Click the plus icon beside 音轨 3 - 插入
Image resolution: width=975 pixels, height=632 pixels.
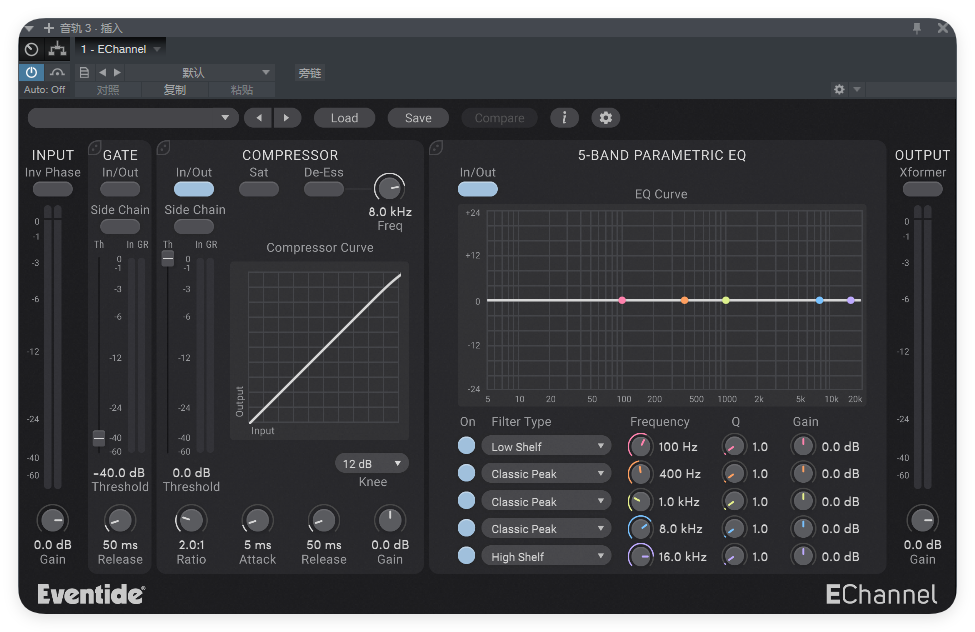pos(49,28)
